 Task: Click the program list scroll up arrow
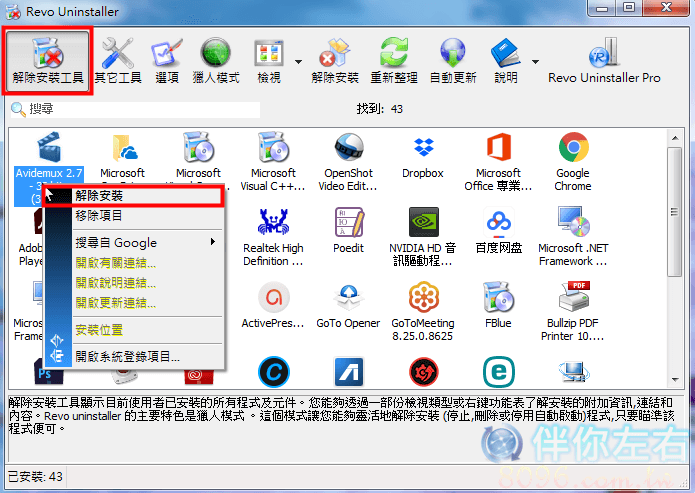pos(675,138)
